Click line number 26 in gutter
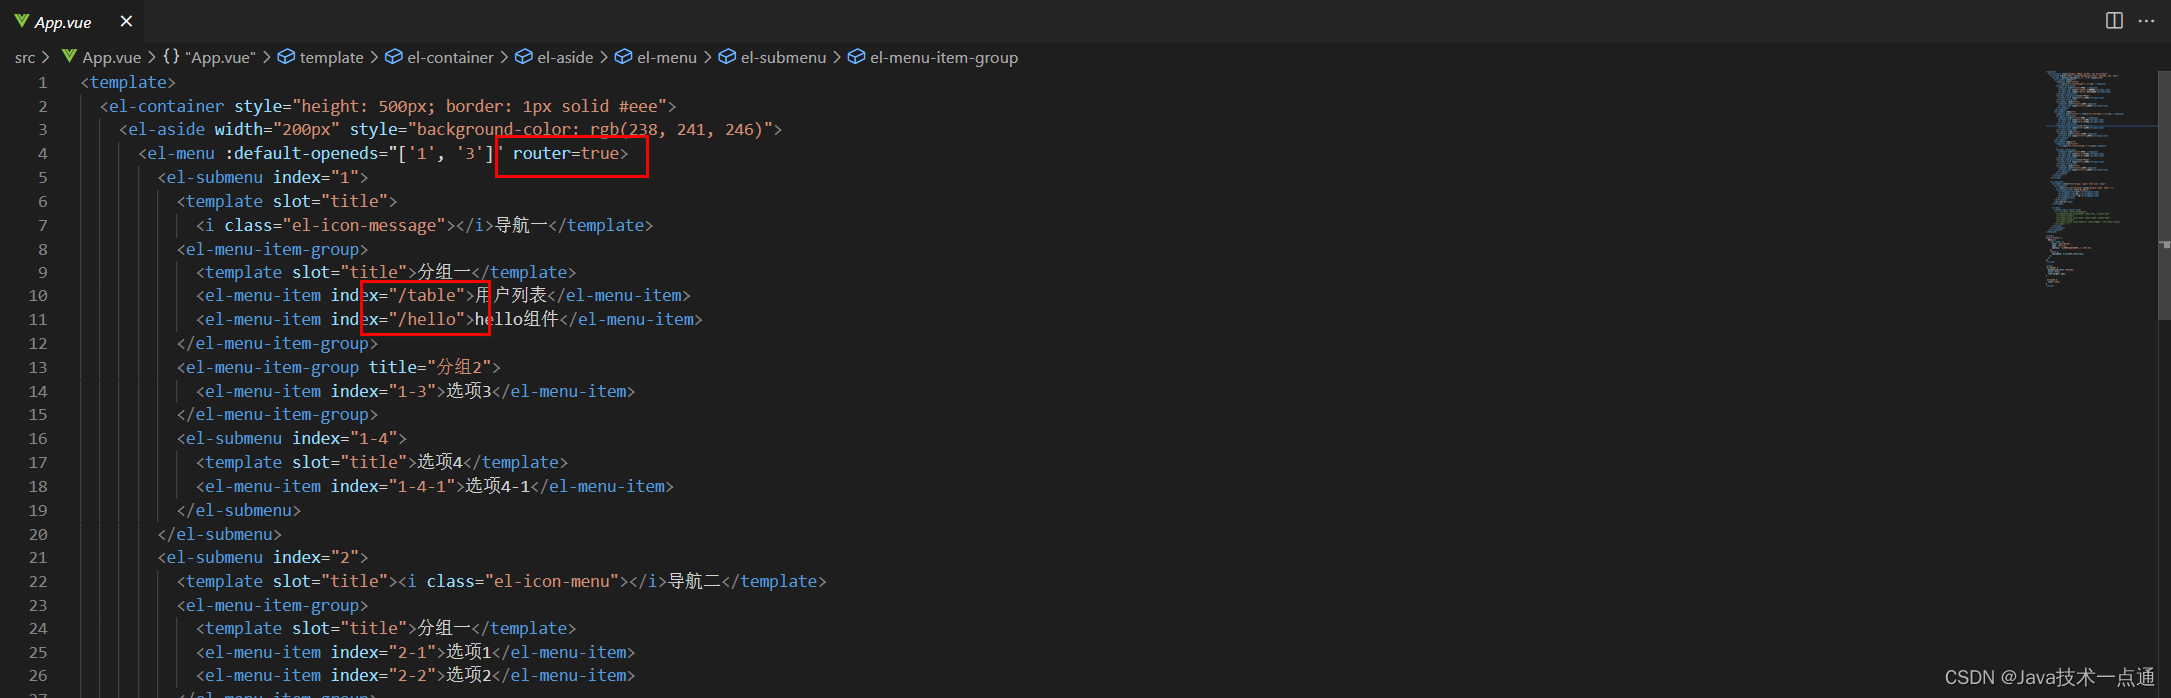Image resolution: width=2171 pixels, height=698 pixels. tap(38, 676)
